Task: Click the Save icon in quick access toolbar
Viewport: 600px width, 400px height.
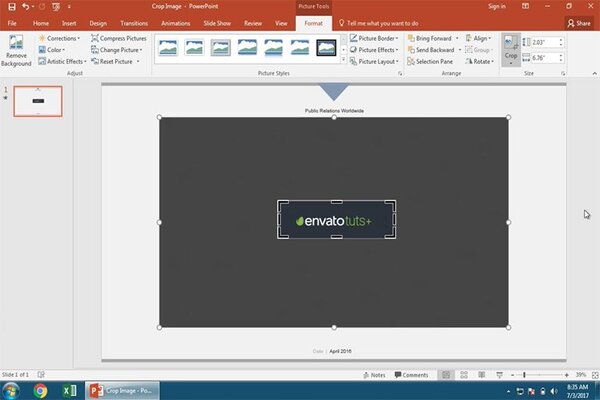Action: (x=12, y=7)
